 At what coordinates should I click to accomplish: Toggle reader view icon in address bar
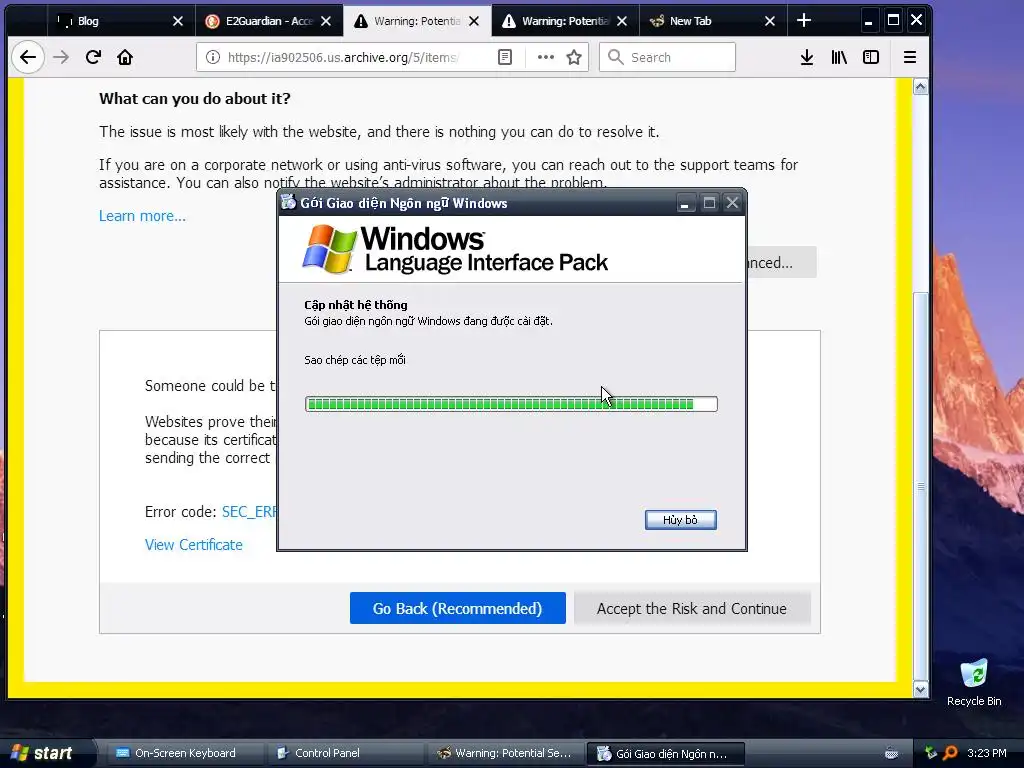pyautogui.click(x=505, y=57)
